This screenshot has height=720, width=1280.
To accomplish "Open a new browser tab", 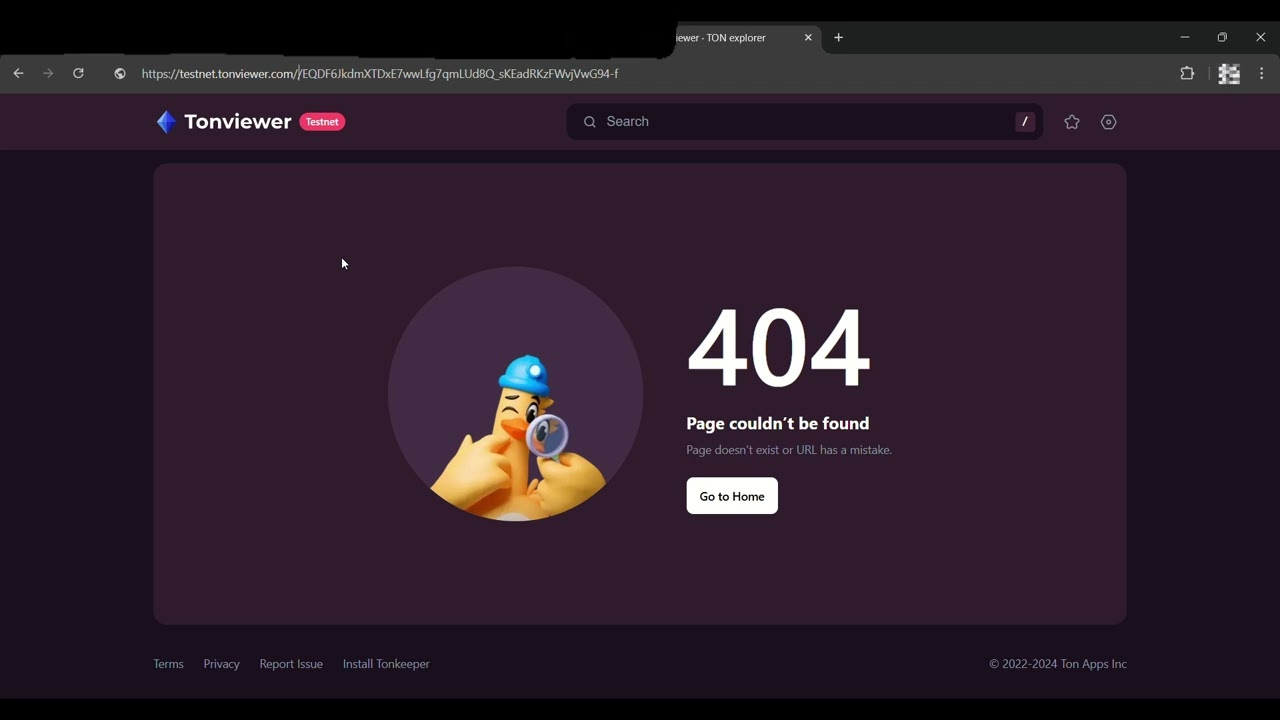I will tap(839, 38).
